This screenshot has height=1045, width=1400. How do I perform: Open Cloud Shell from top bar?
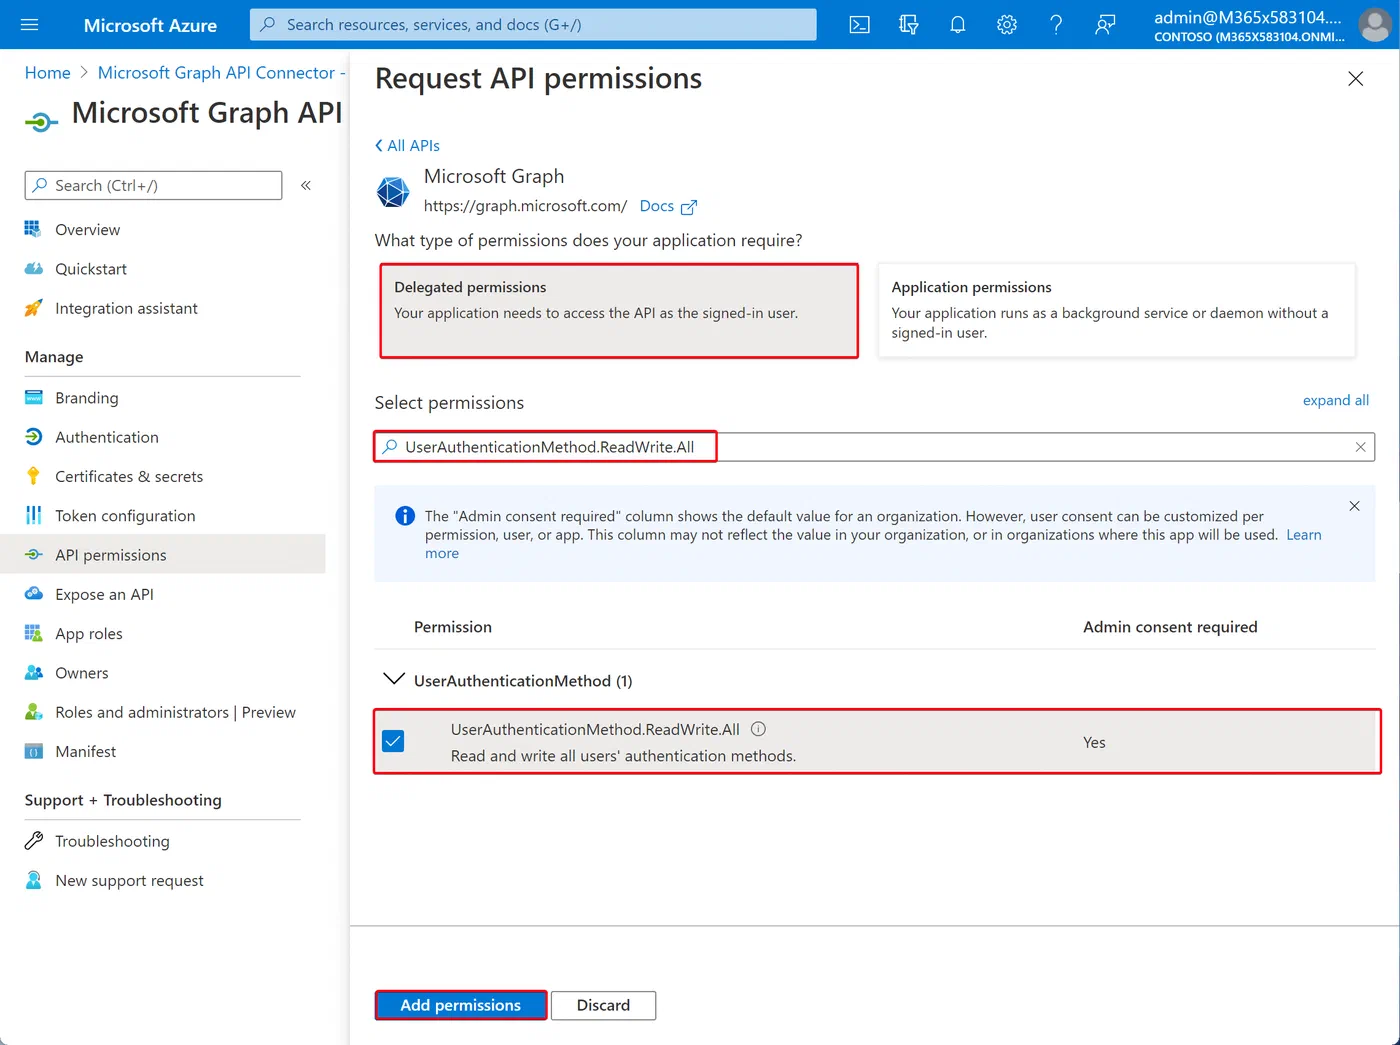(x=859, y=25)
